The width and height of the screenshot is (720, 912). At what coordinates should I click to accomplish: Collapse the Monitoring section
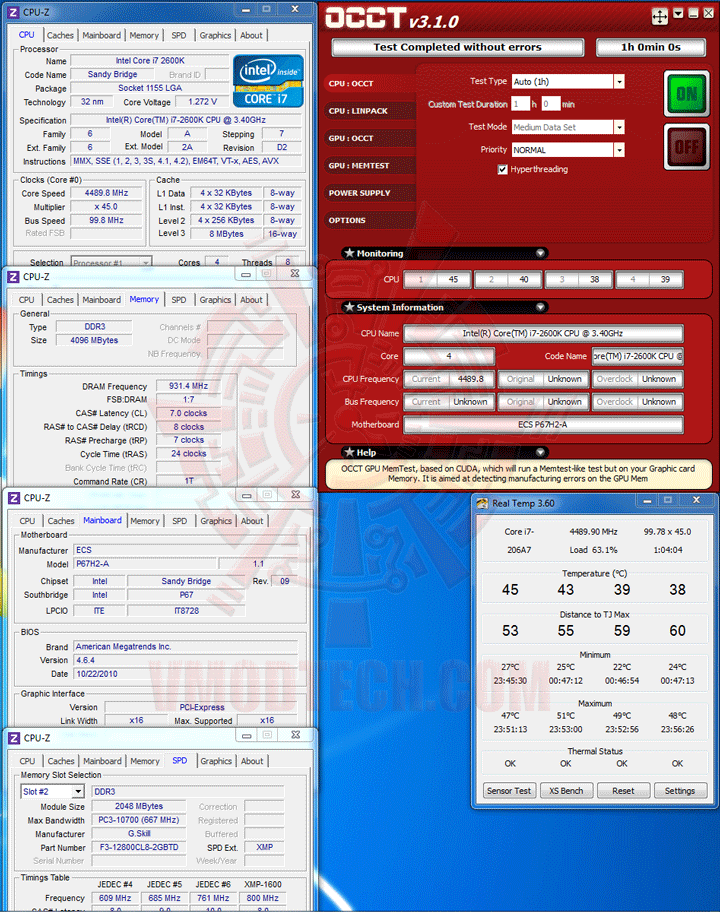click(540, 253)
